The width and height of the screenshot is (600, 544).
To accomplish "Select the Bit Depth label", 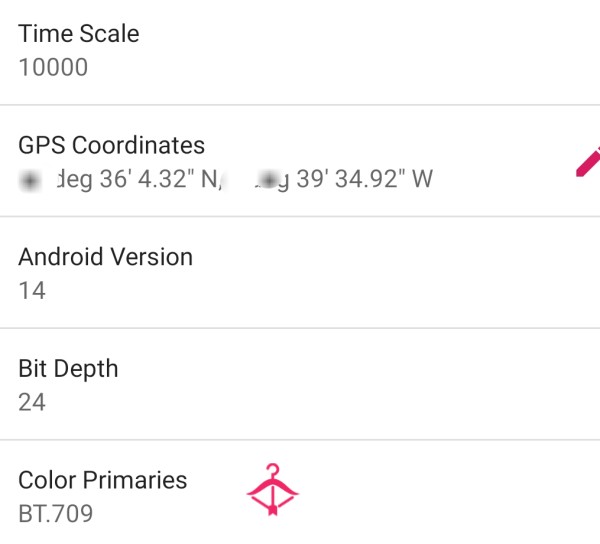I will 68,369.
